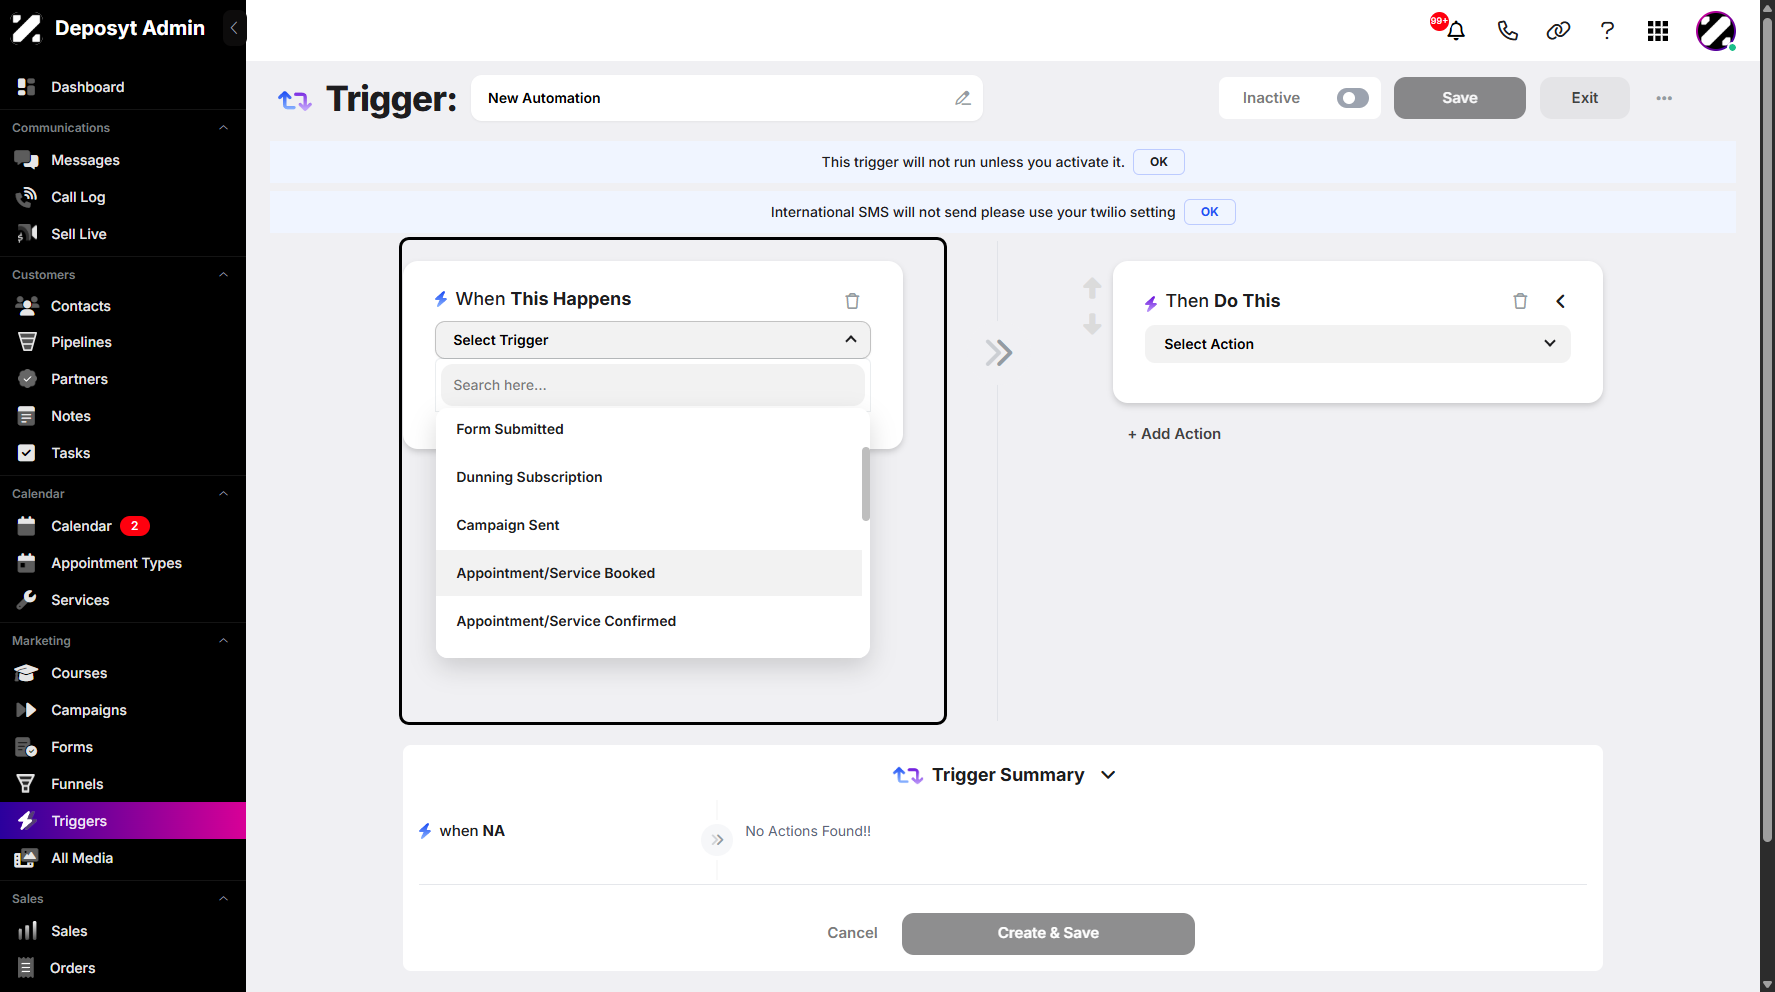Delete the When This Happens block
This screenshot has height=992, width=1775.
pos(852,300)
